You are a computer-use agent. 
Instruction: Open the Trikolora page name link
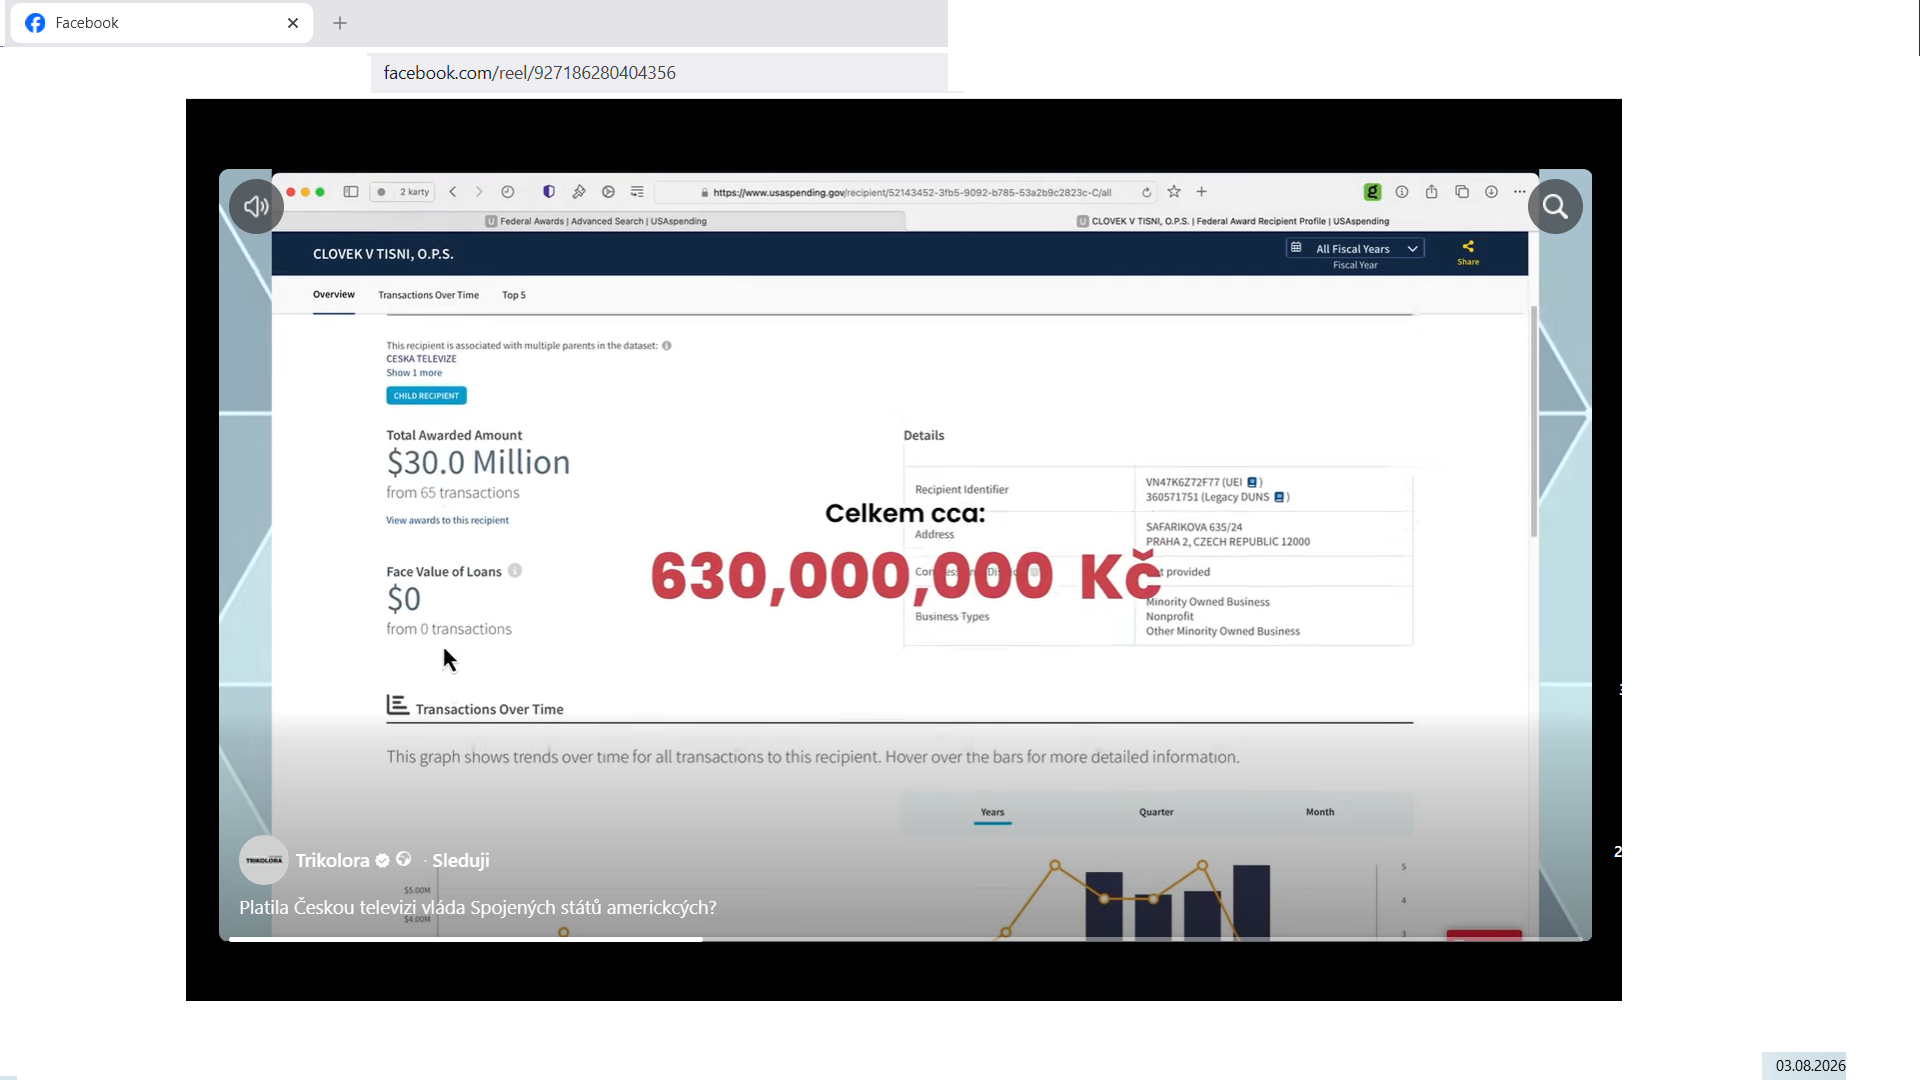[x=332, y=860]
